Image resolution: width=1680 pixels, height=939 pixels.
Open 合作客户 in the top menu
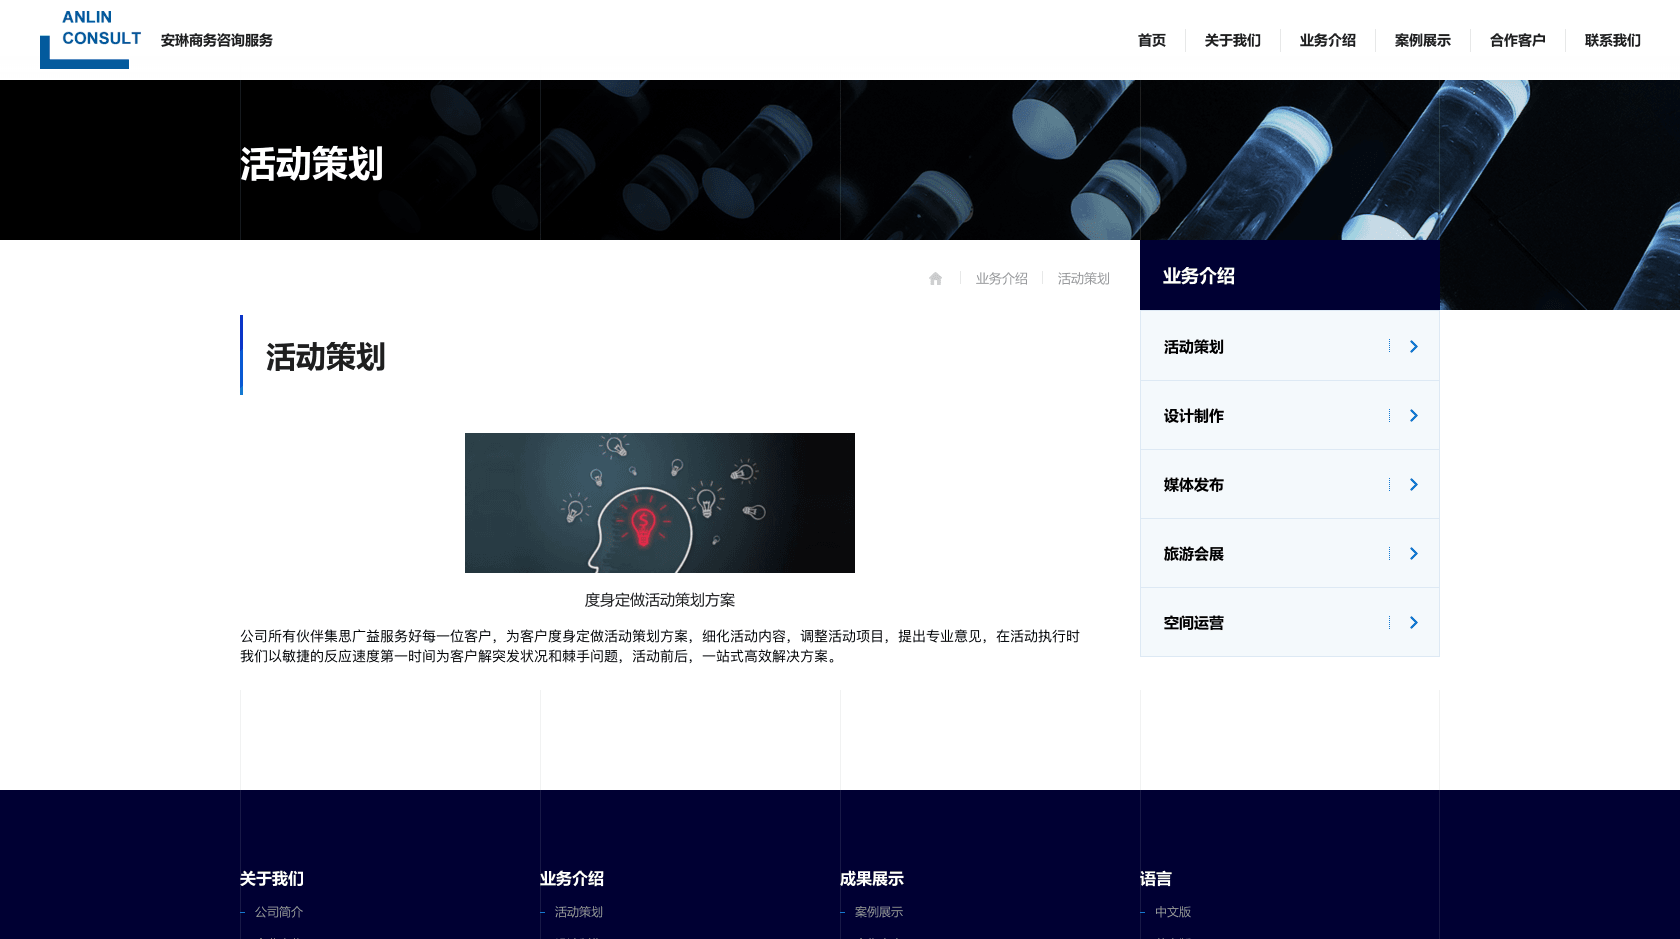coord(1517,40)
